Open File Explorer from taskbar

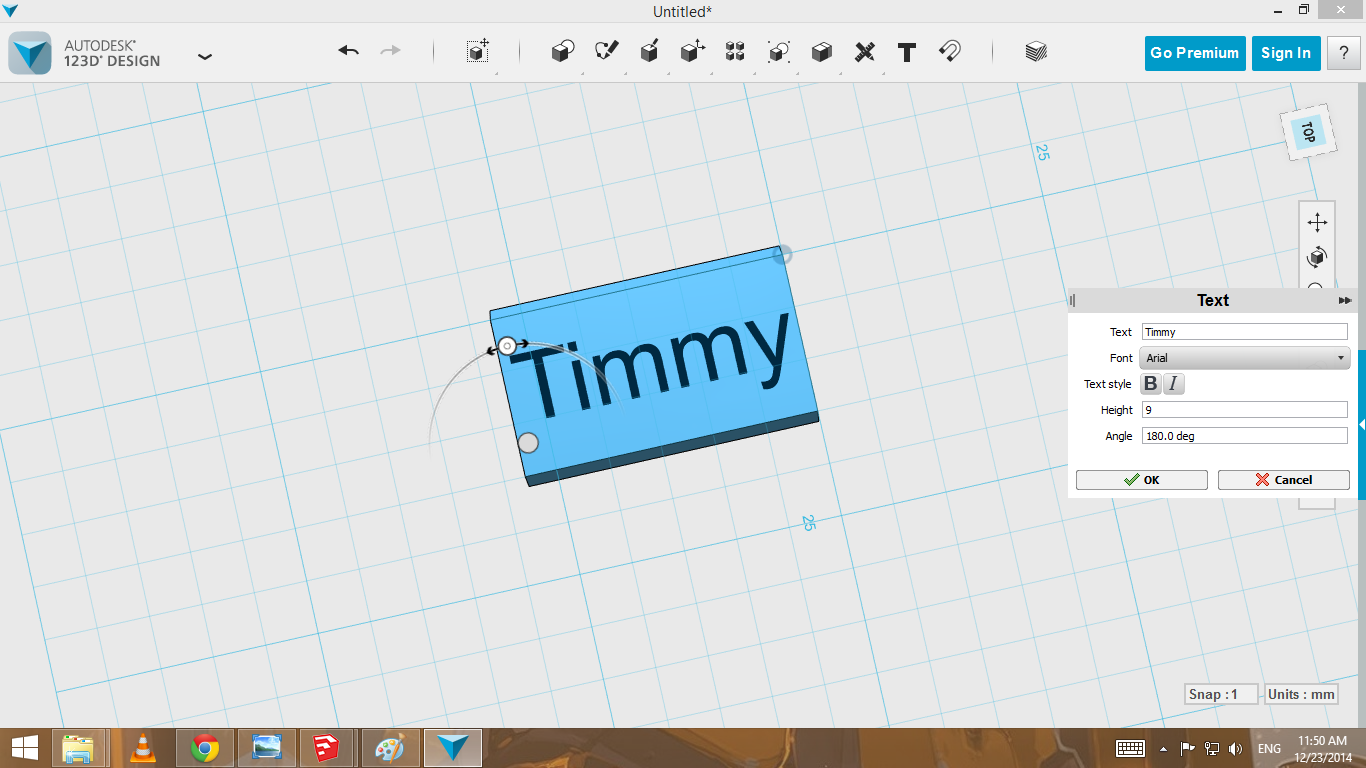[77, 748]
